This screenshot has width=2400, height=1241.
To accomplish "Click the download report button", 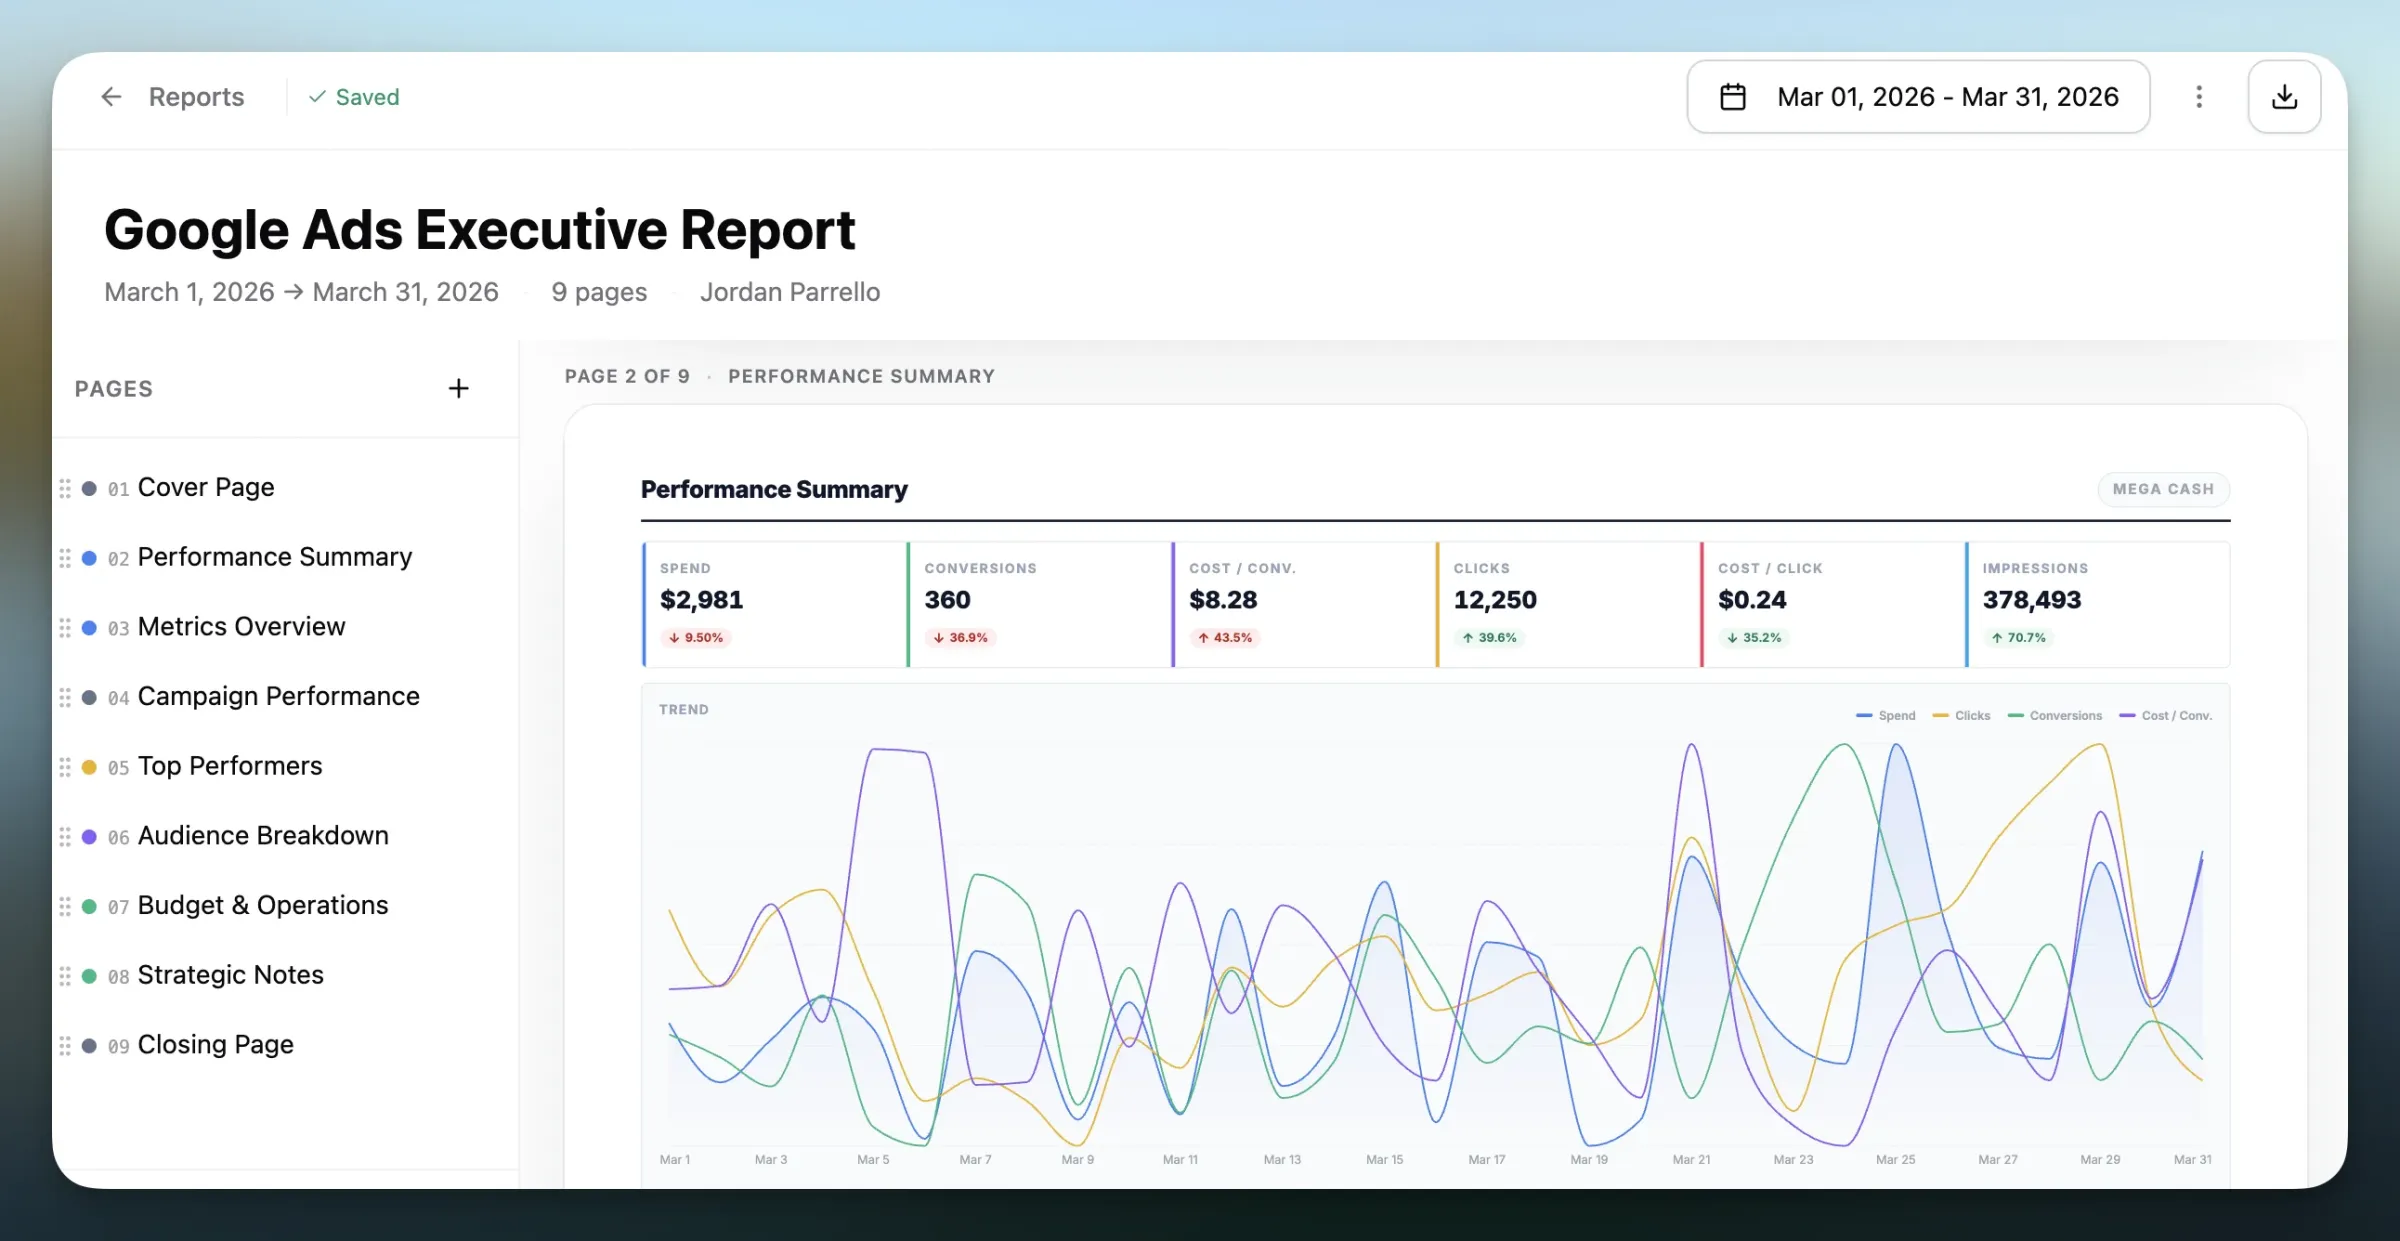I will pos(2284,97).
